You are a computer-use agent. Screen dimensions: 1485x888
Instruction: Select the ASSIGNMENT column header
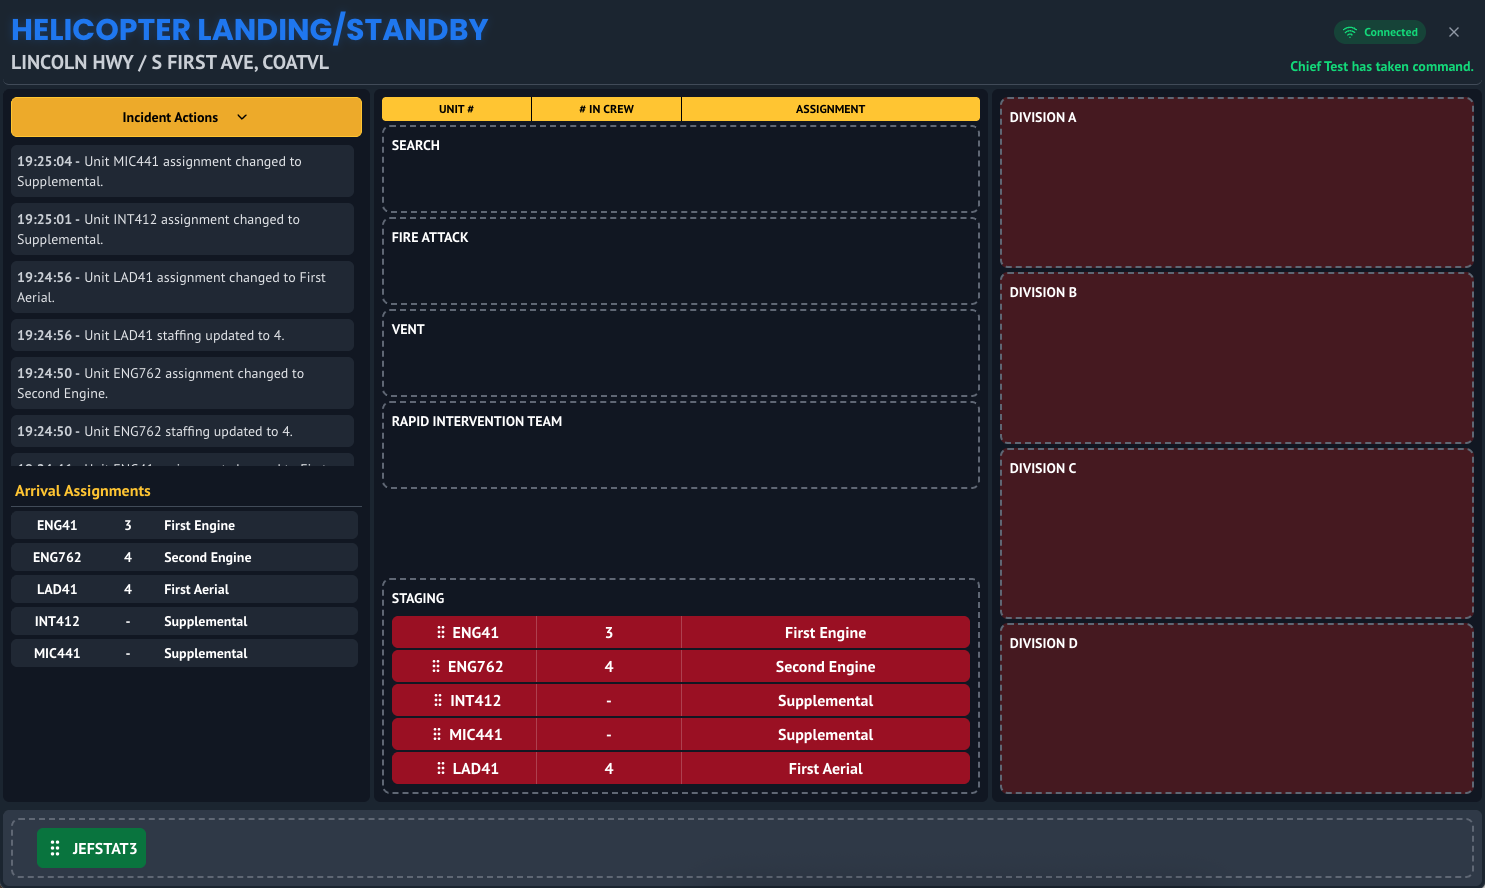click(830, 109)
